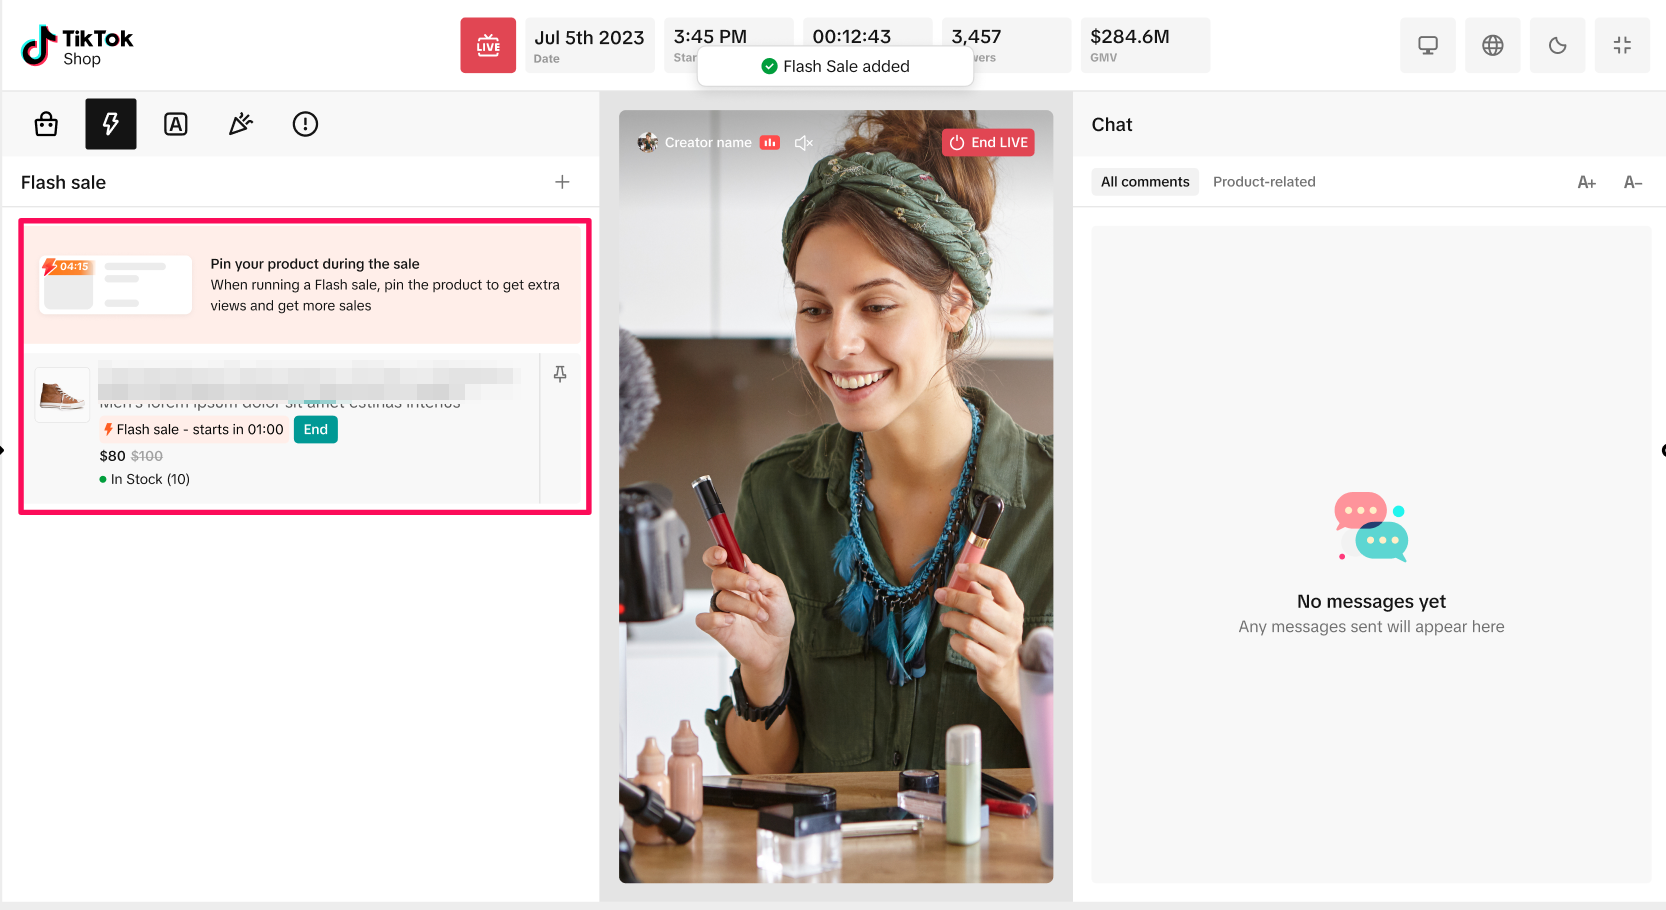
Task: End the flash sale on the shoe
Action: point(316,430)
